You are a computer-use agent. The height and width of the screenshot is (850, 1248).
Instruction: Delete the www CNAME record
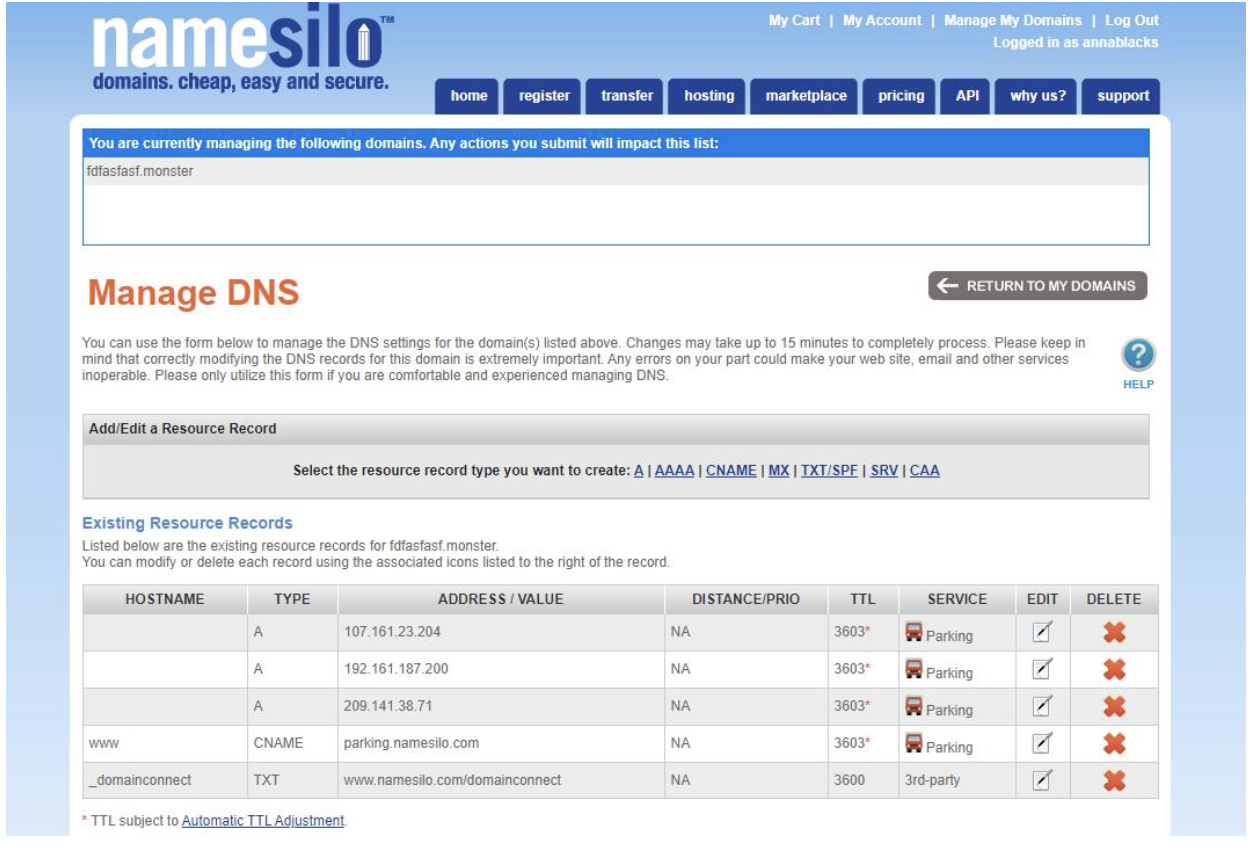1113,744
